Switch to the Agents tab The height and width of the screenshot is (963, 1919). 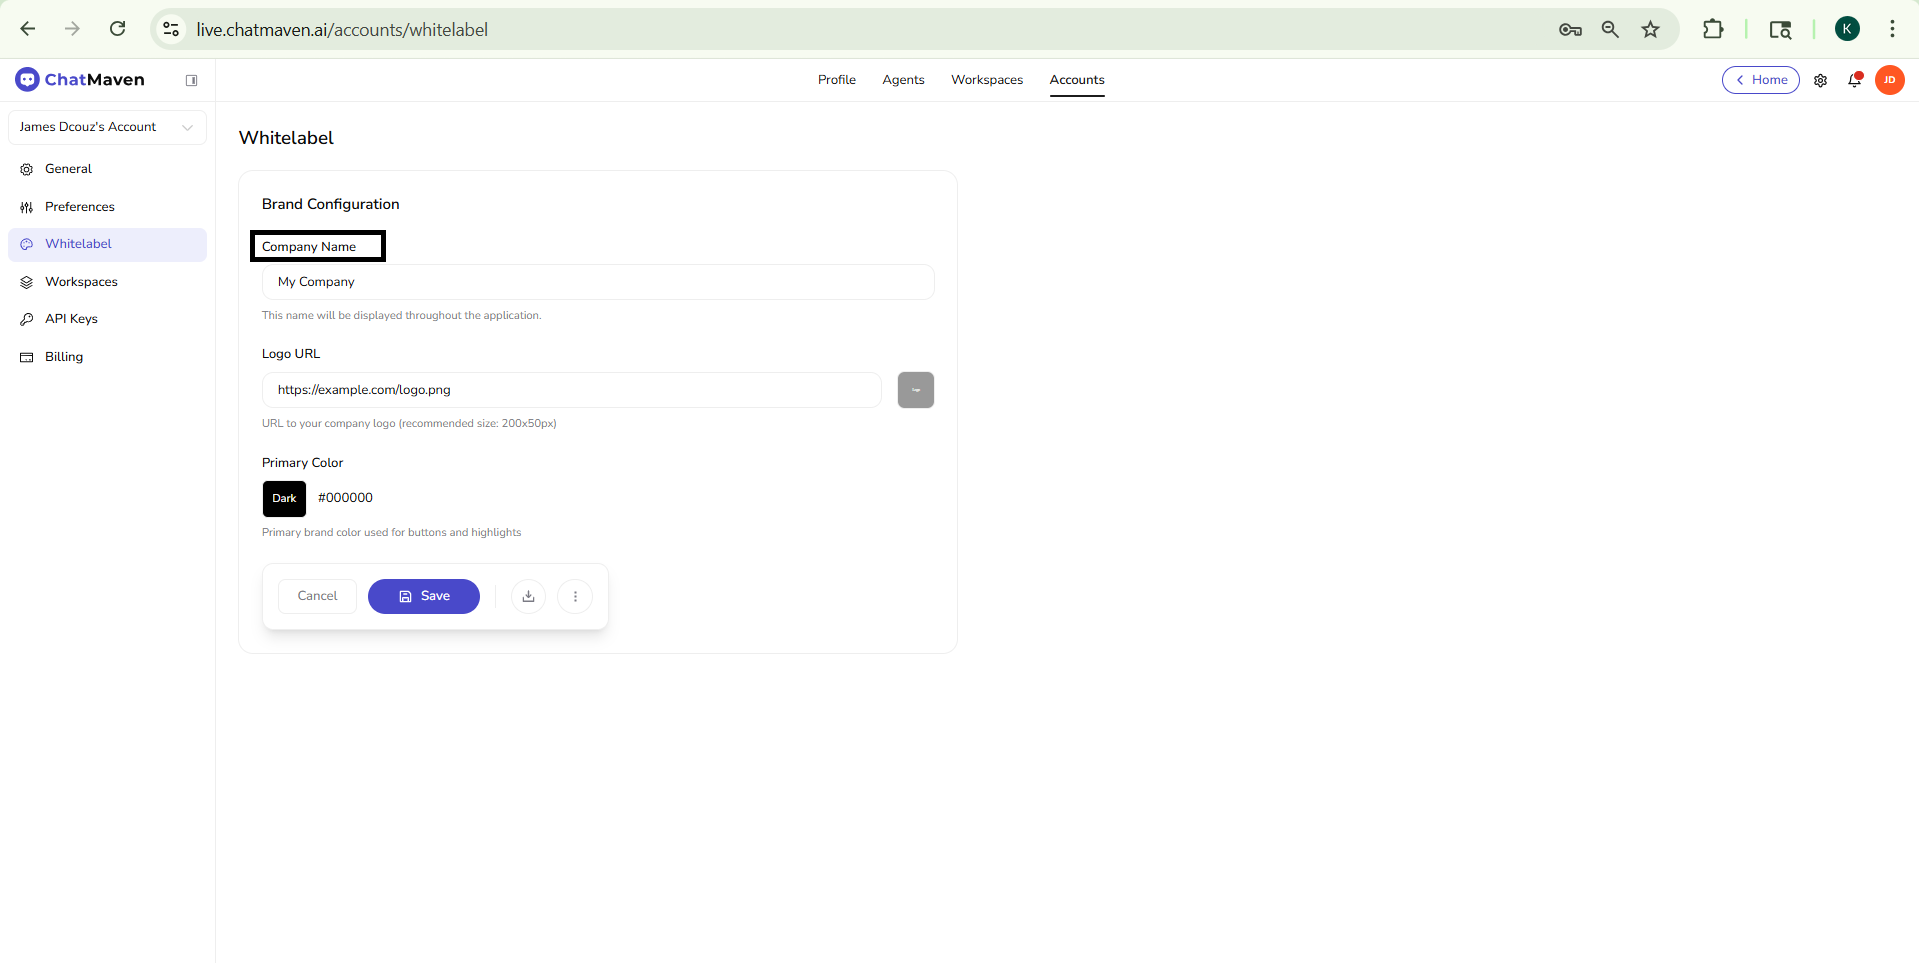(x=903, y=80)
